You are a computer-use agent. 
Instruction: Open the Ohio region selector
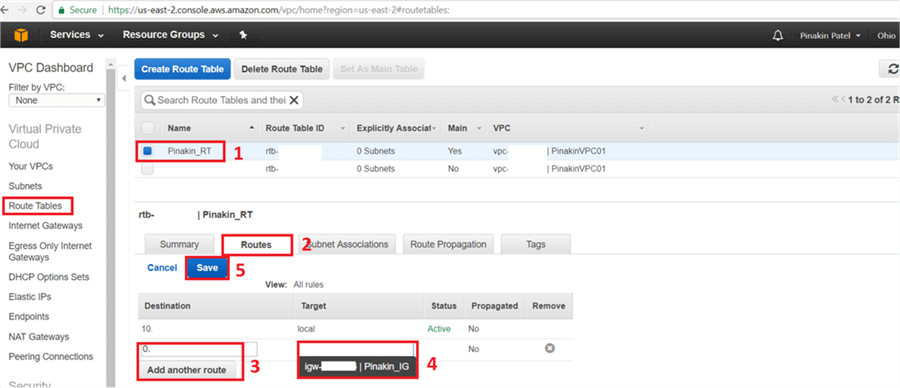(886, 36)
